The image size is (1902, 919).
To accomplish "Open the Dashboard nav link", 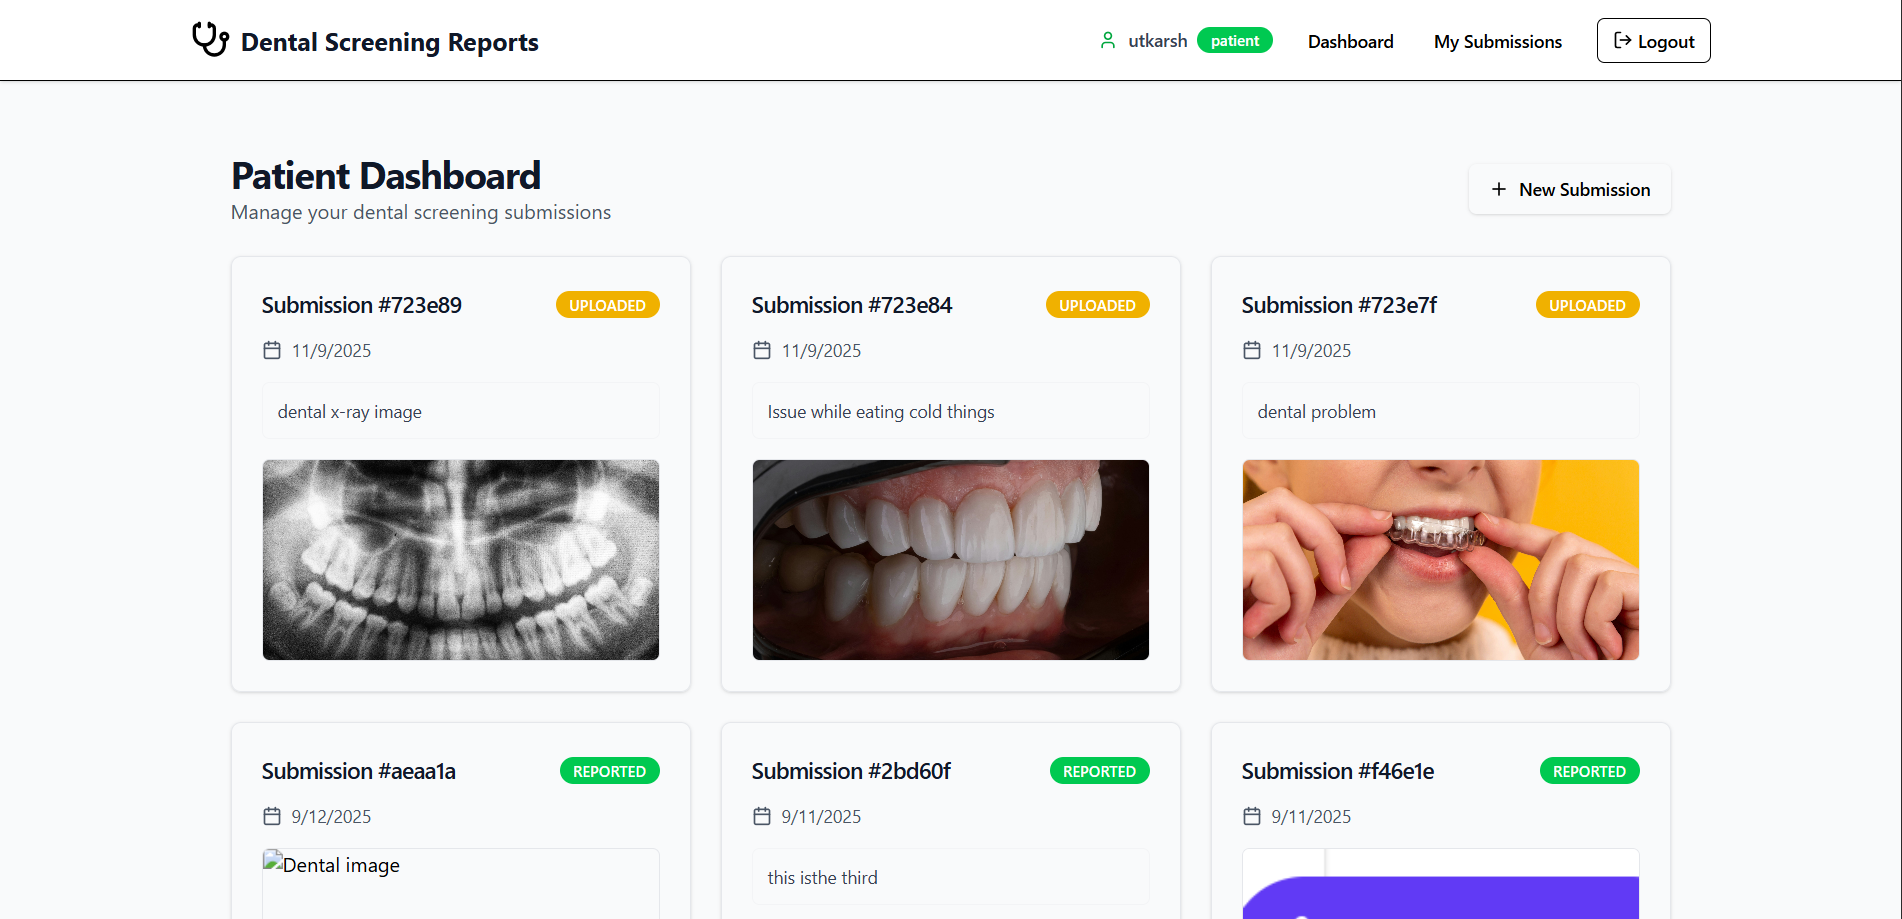I will tap(1350, 42).
